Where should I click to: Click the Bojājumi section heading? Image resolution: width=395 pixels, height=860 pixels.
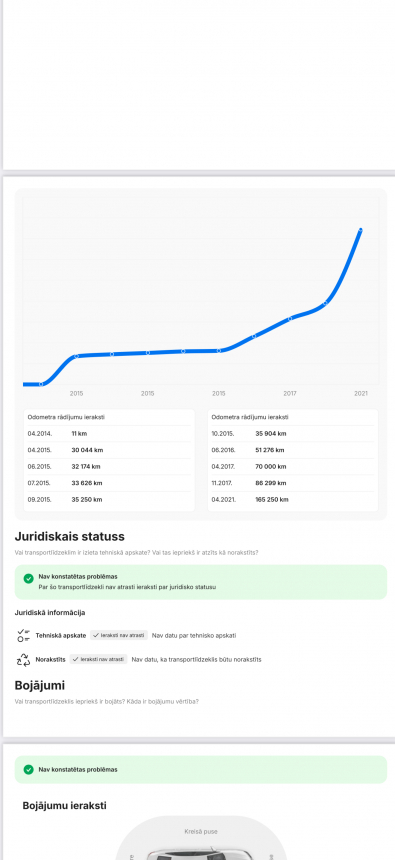(40, 686)
